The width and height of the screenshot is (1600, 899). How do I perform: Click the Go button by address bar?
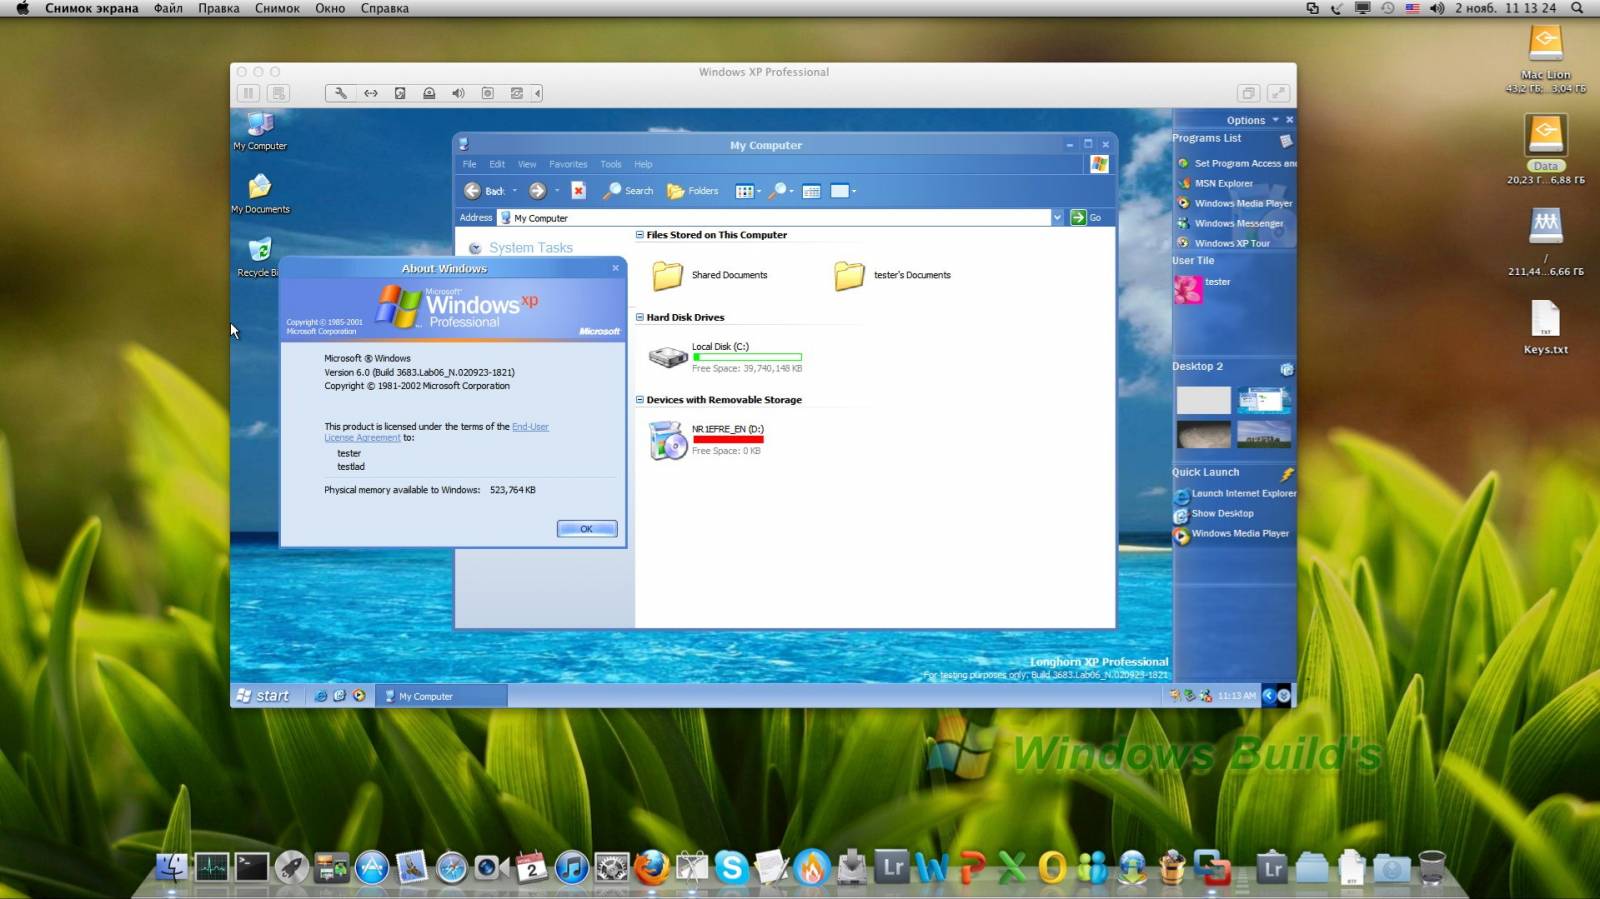1086,218
